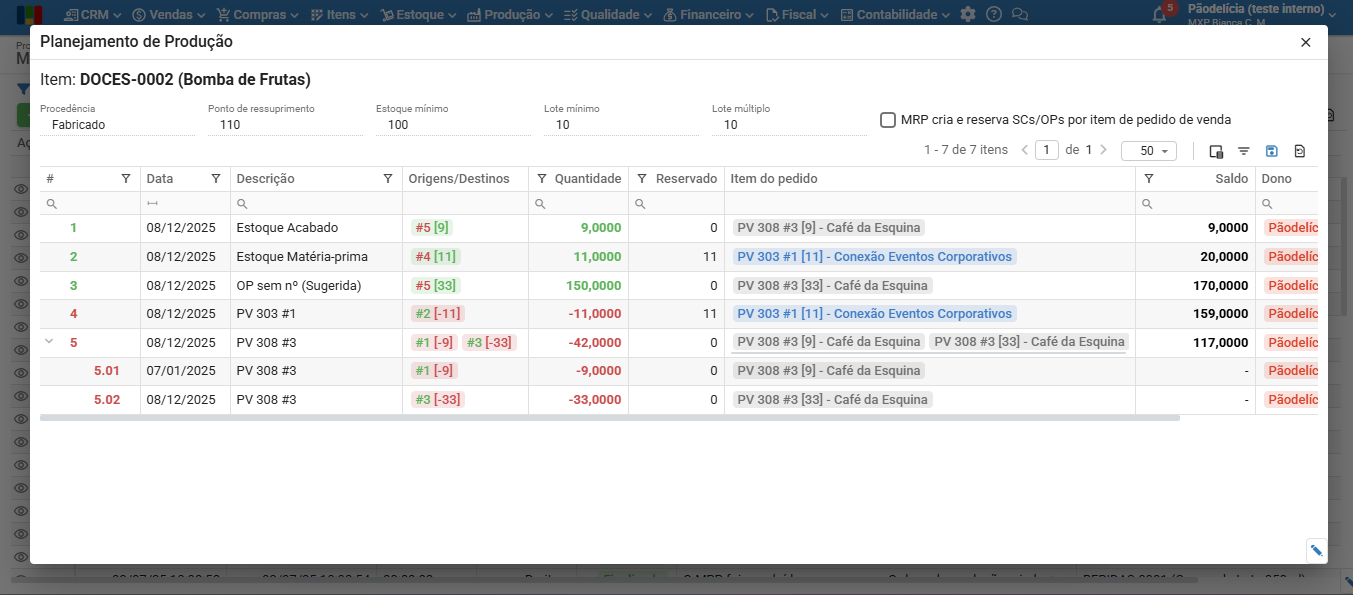1353x595 pixels.
Task: Click the filter icon in Quantidade header
Action: [542, 179]
